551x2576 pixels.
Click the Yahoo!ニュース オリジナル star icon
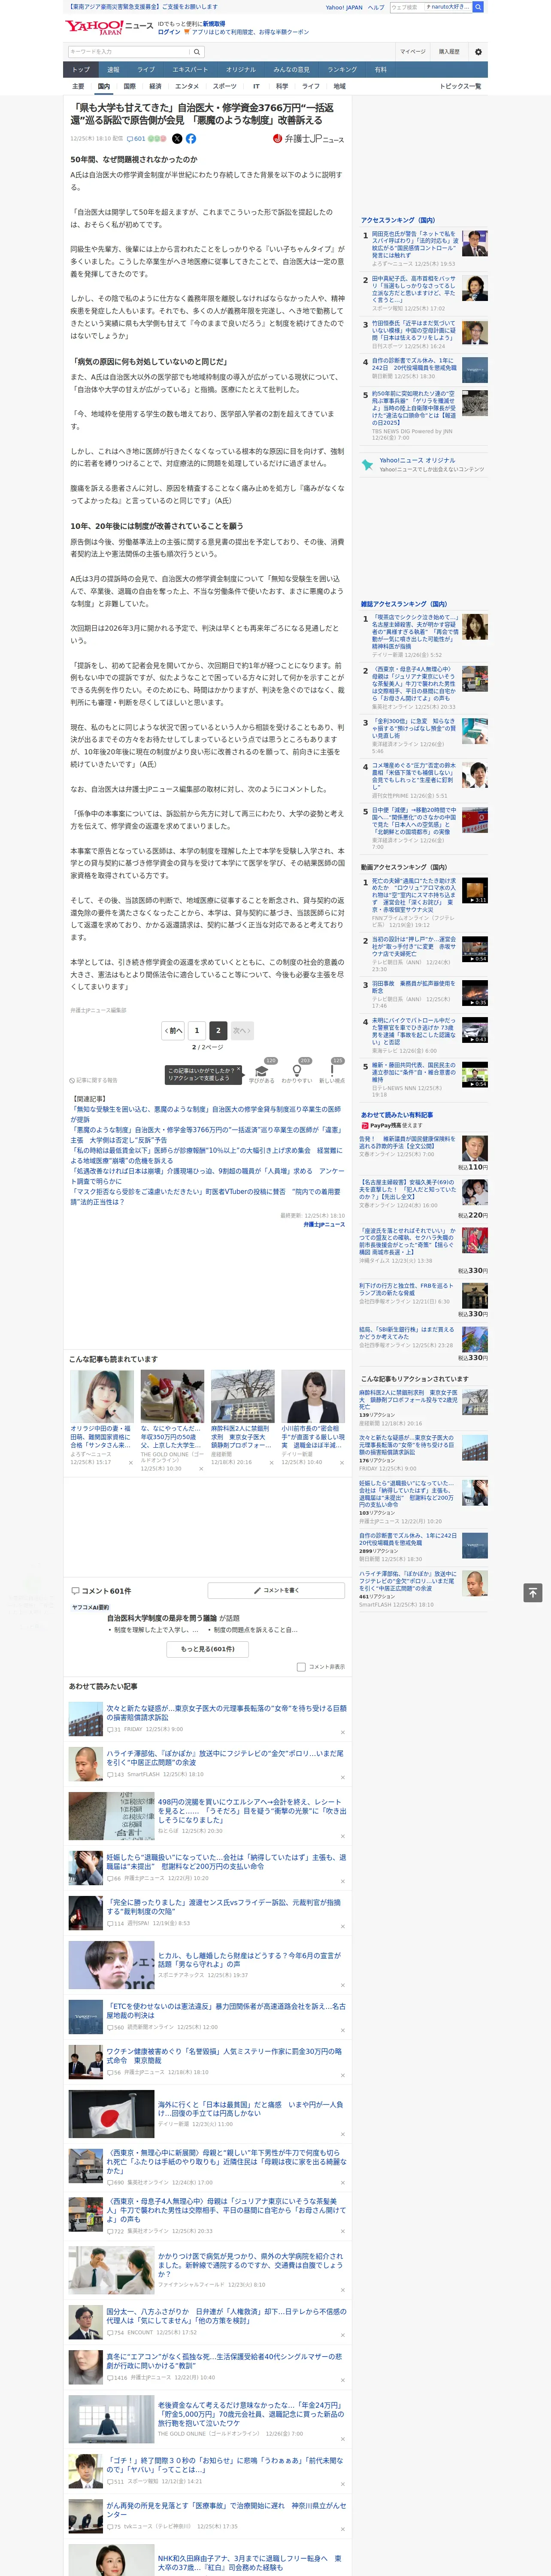(367, 465)
